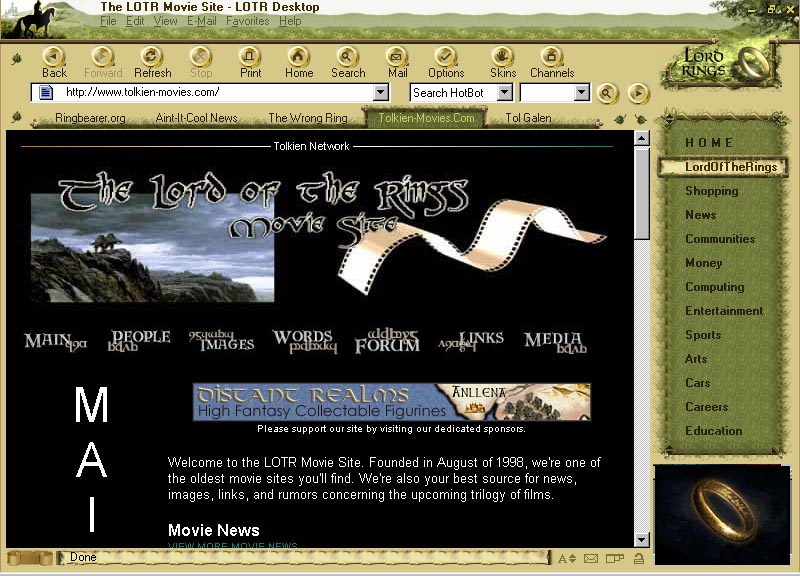Click the Lord of the Rings logo
This screenshot has height=576, width=800.
tap(721, 65)
